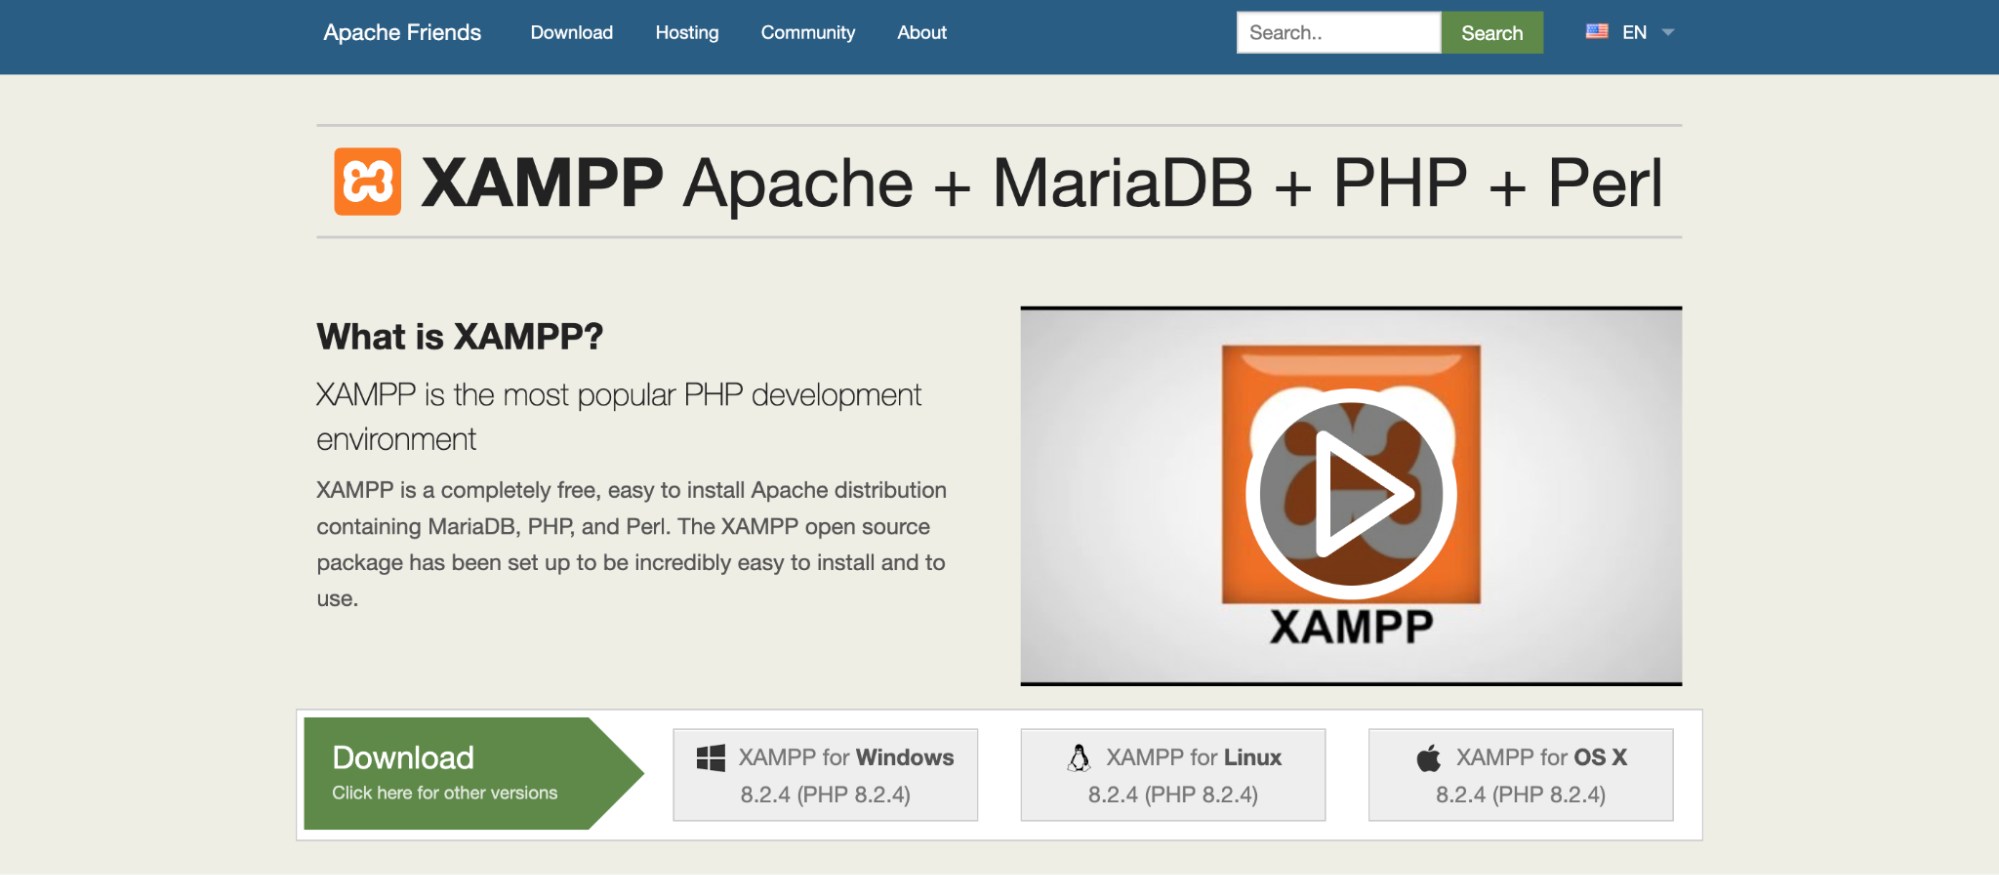Viewport: 1999px width, 875px height.
Task: Download XAMPP for Linux 8.2.4
Action: tap(1173, 775)
